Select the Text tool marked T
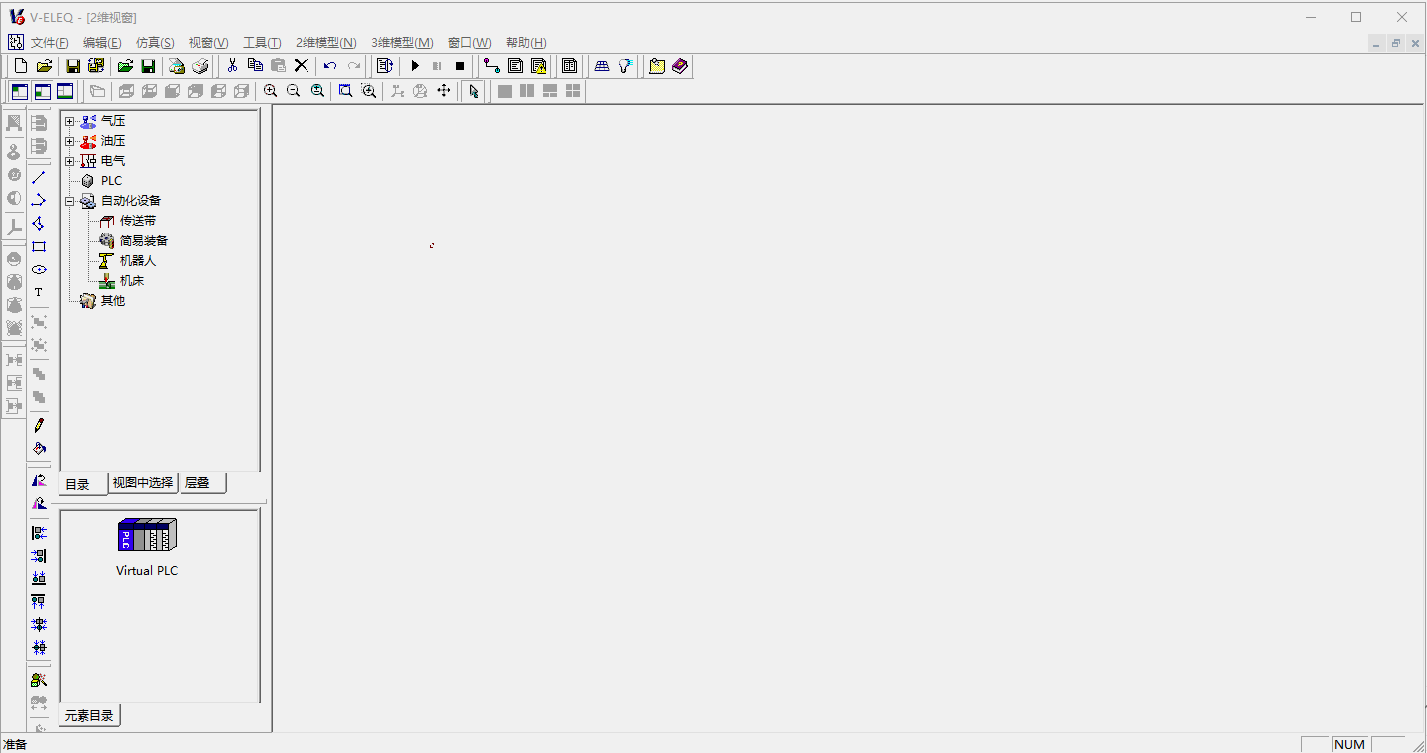Screen dimensions: 1427x753 pyautogui.click(x=39, y=292)
